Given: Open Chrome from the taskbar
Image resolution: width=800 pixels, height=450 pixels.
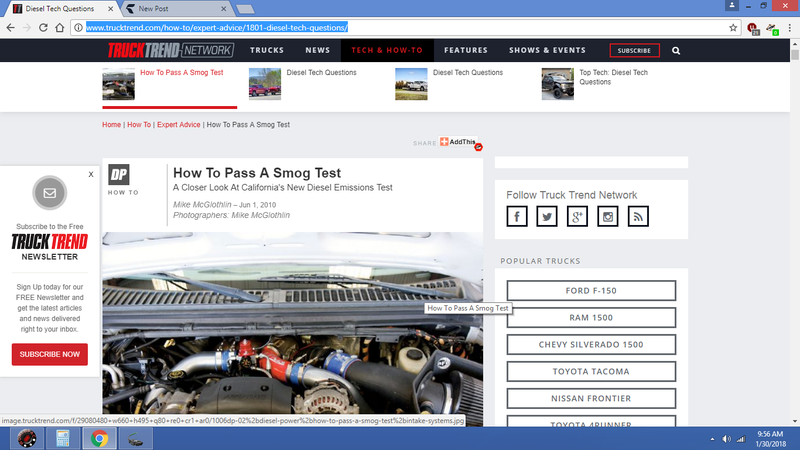Looking at the screenshot, I should [x=99, y=439].
